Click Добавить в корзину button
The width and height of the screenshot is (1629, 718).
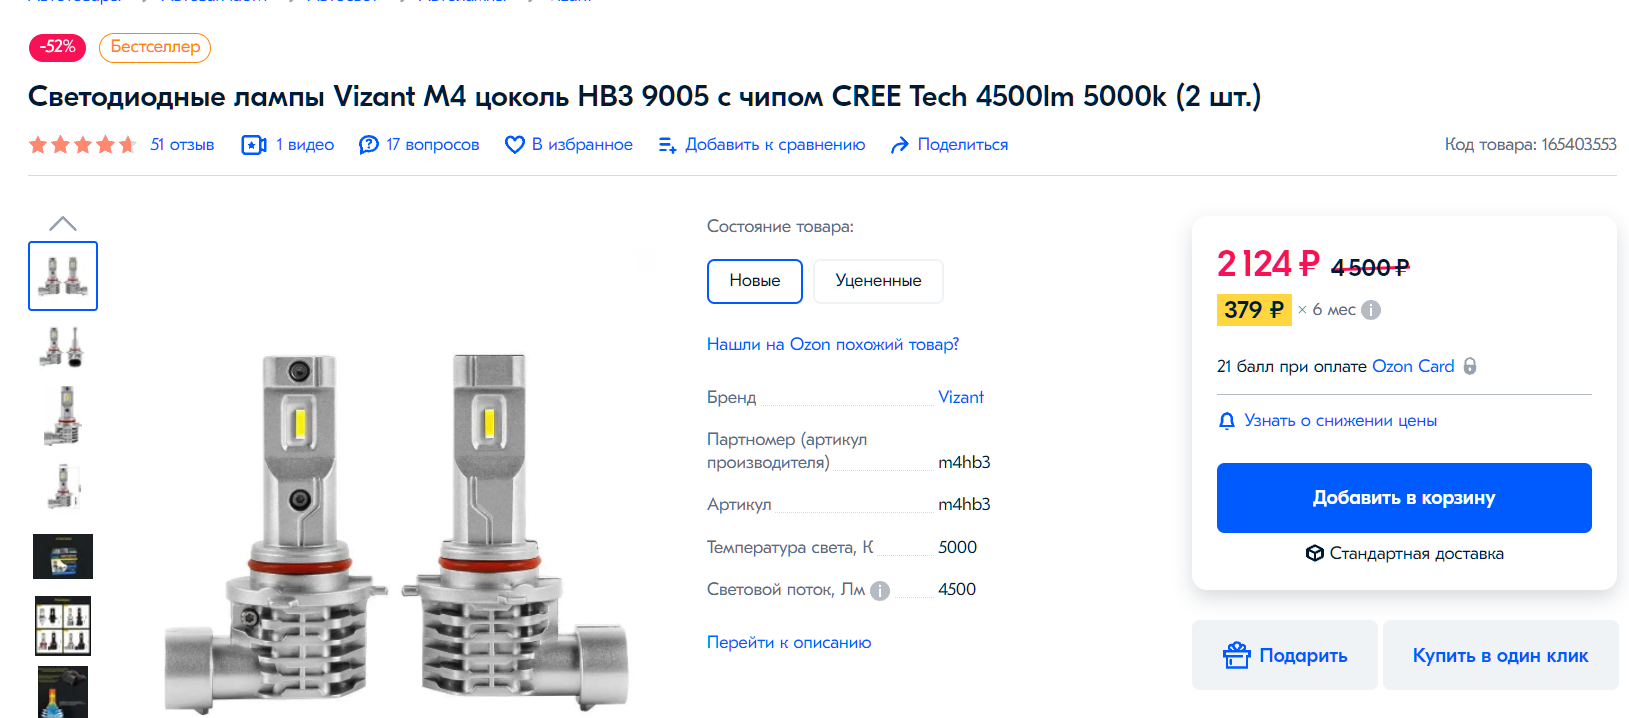click(1404, 498)
